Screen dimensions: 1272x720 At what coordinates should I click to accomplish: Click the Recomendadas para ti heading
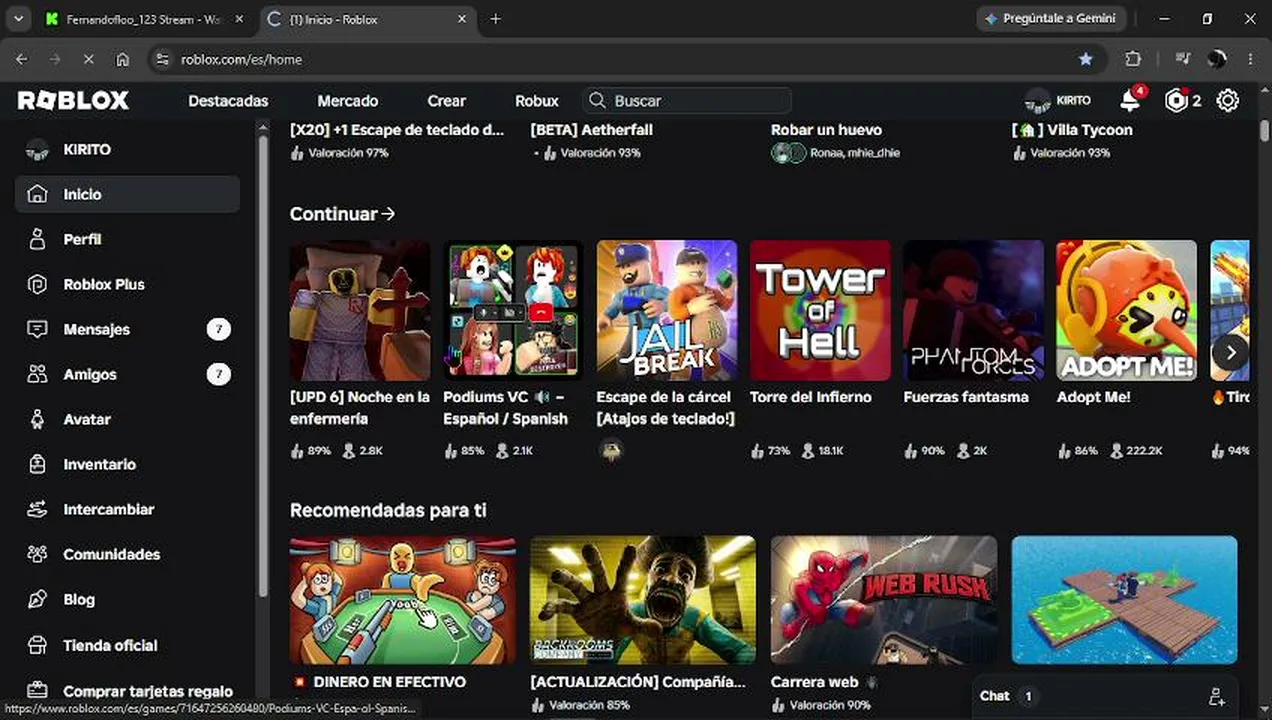tap(388, 510)
